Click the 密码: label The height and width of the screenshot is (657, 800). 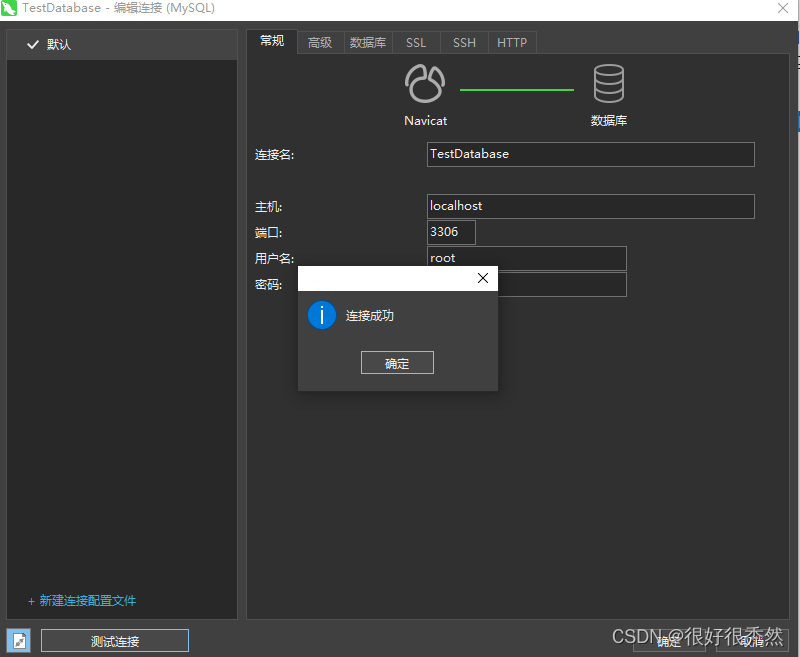tap(268, 285)
